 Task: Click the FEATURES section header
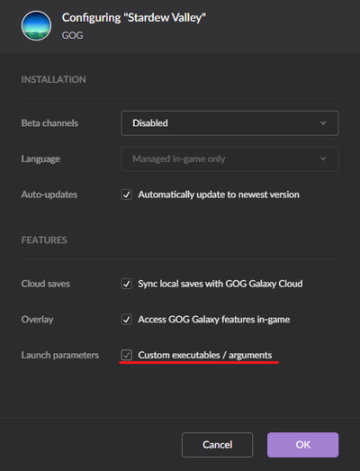click(x=44, y=240)
